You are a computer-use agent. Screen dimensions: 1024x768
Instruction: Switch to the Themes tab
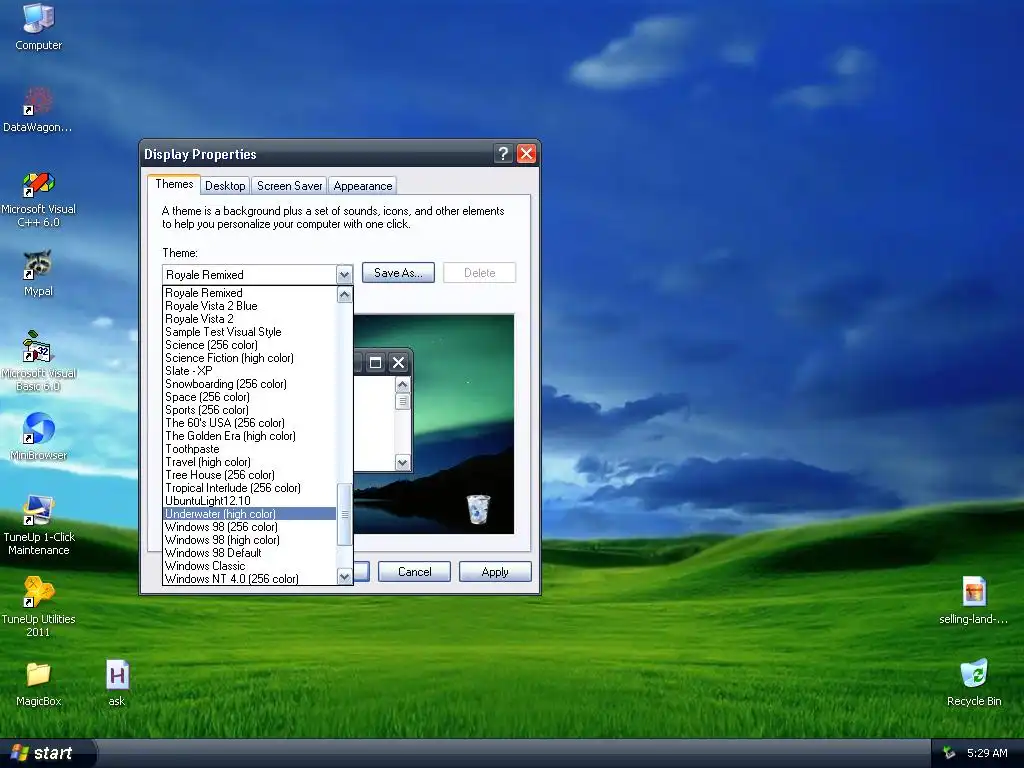174,184
